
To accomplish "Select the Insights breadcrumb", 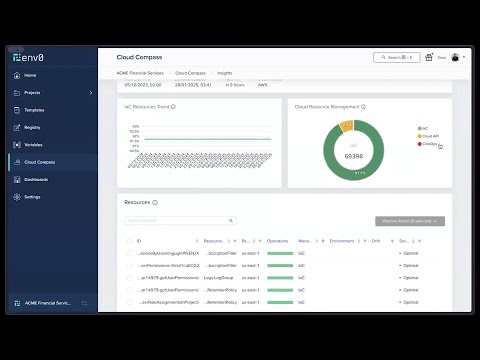I will click(225, 73).
